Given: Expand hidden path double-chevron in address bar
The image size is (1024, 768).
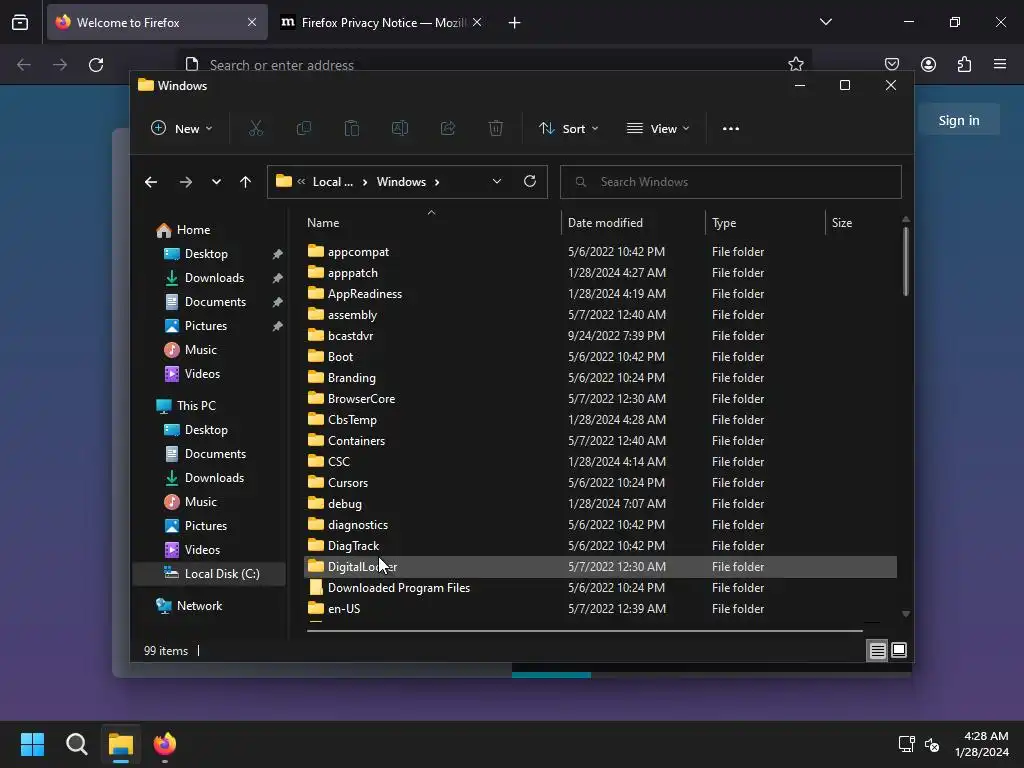Looking at the screenshot, I should click(301, 182).
